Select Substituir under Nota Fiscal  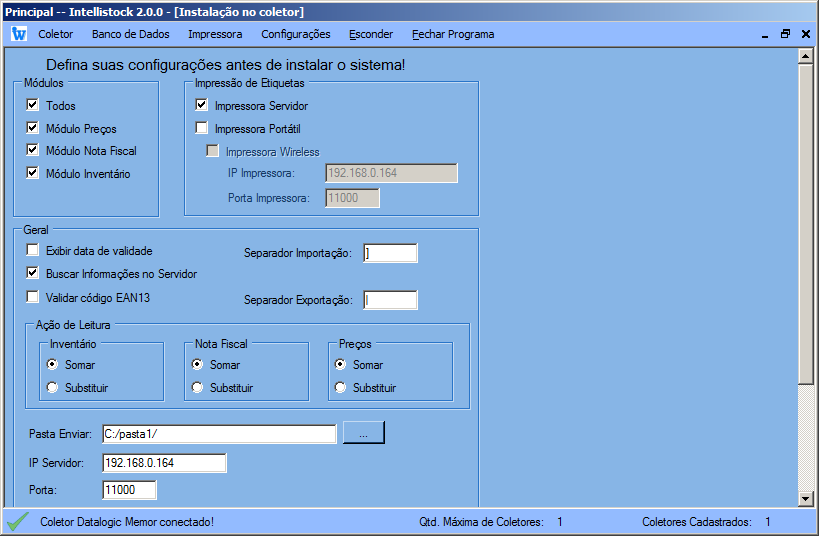click(x=197, y=387)
